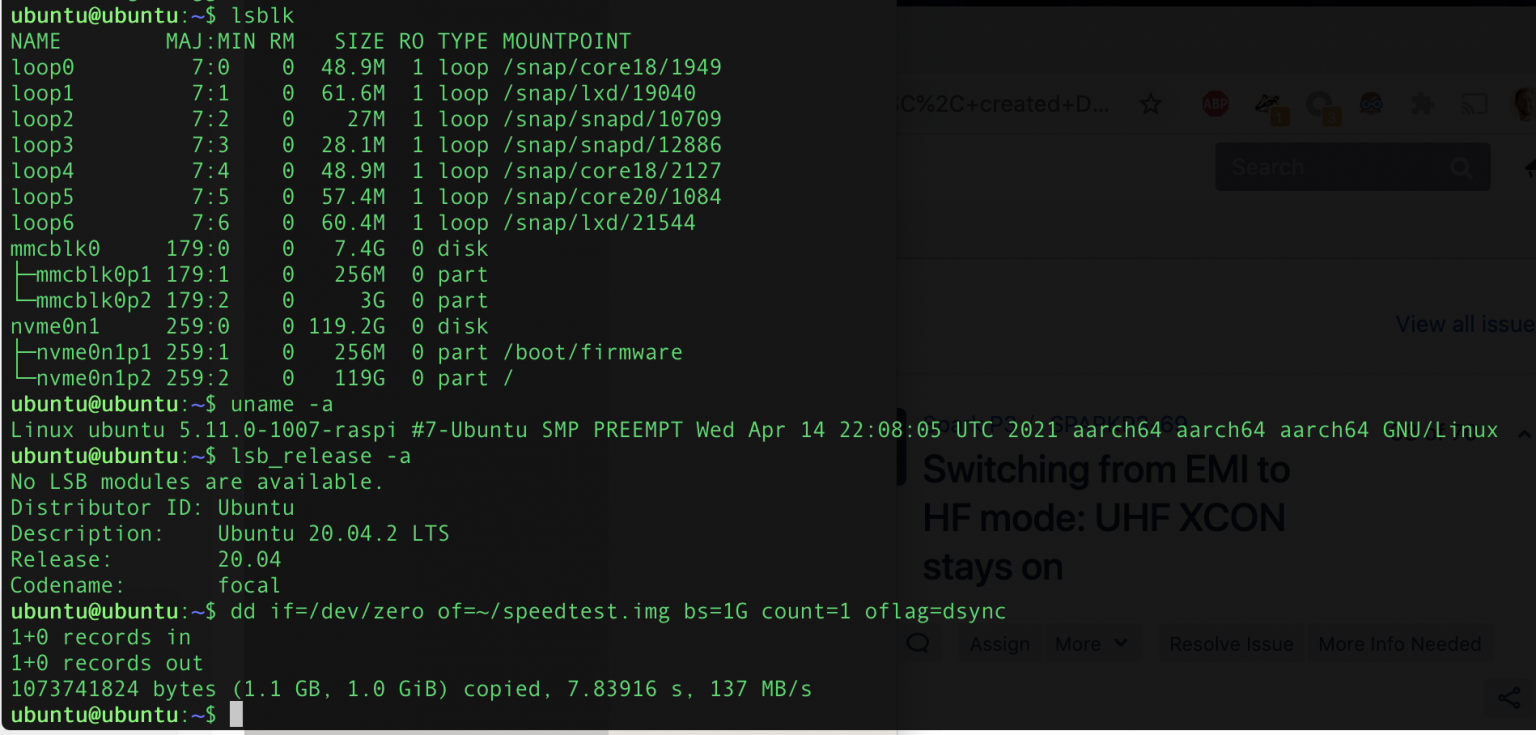Collapse the issue using the upward chevron

point(1527,435)
